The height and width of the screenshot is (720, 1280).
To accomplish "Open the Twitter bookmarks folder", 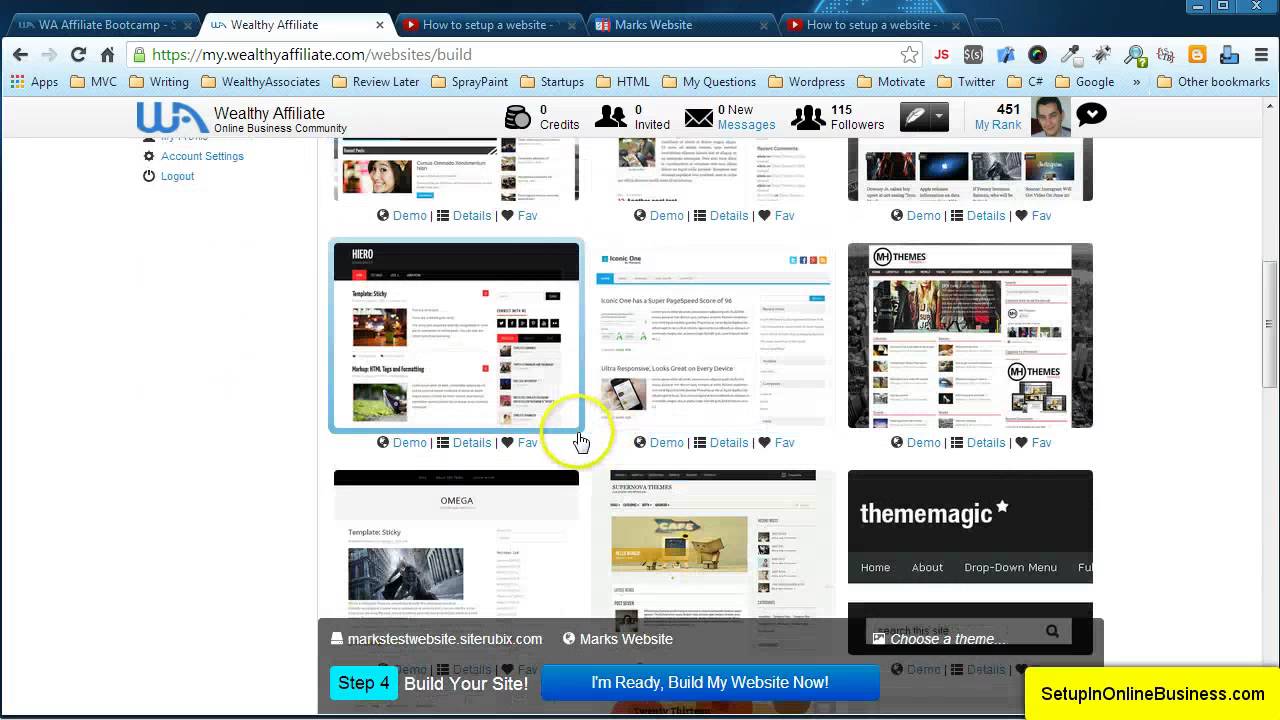I will [965, 82].
